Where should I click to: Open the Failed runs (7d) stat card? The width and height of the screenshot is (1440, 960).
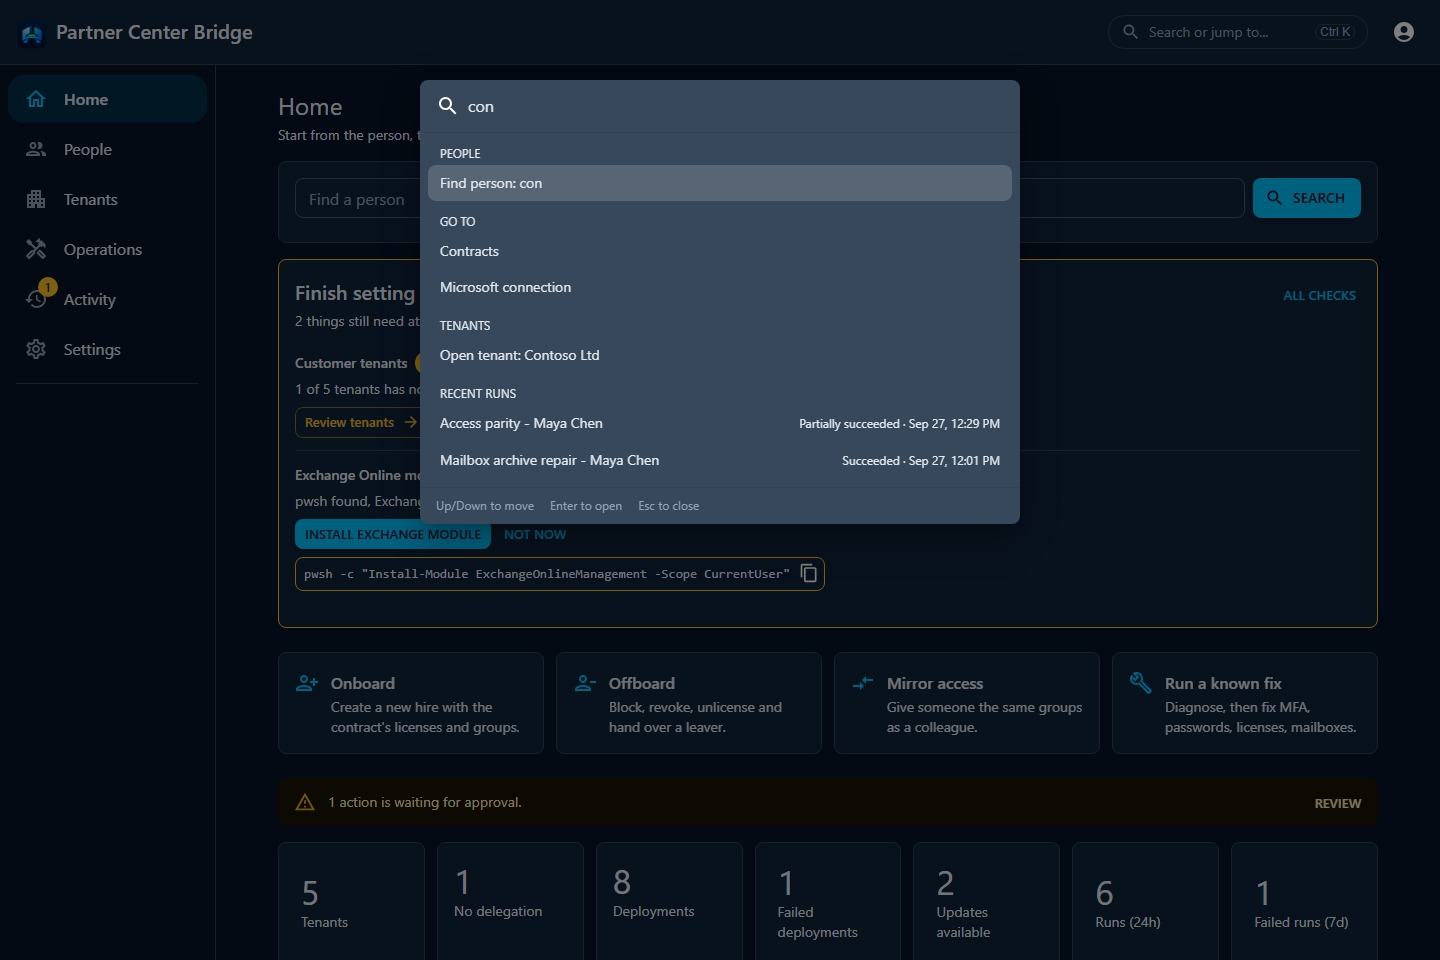pyautogui.click(x=1304, y=901)
